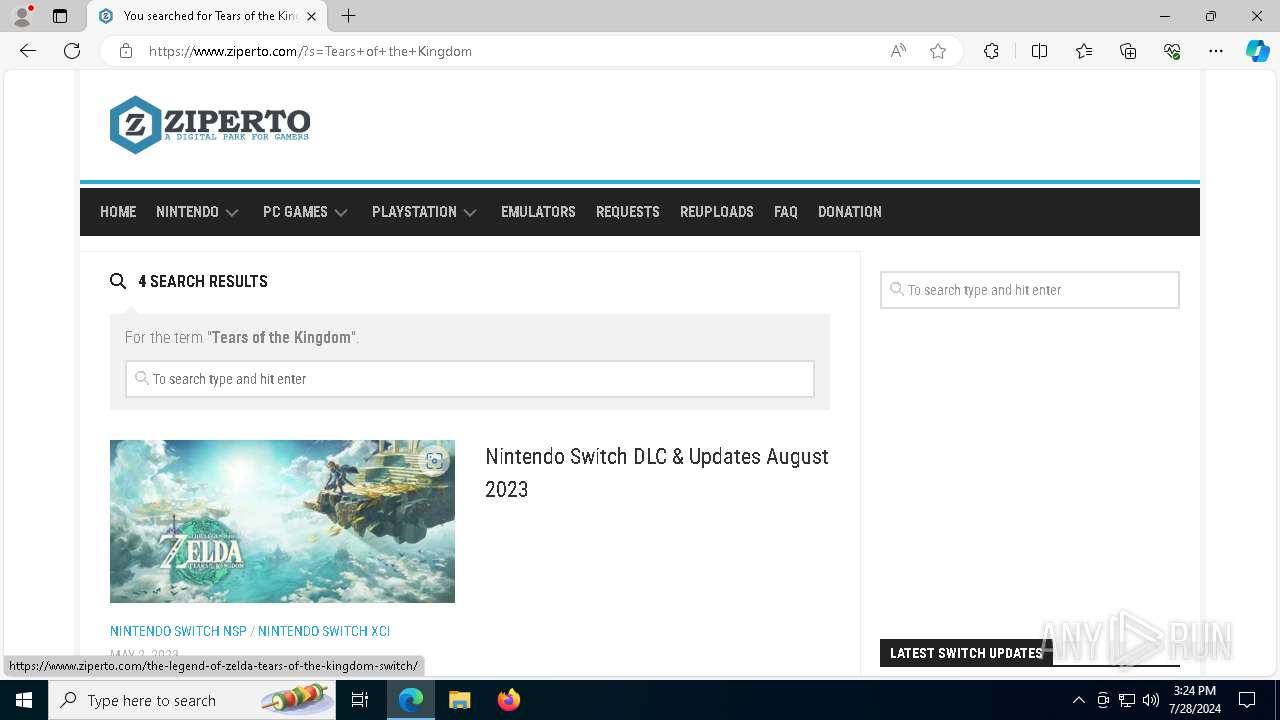Open REQUESTS menu item
This screenshot has width=1280, height=720.
[627, 212]
